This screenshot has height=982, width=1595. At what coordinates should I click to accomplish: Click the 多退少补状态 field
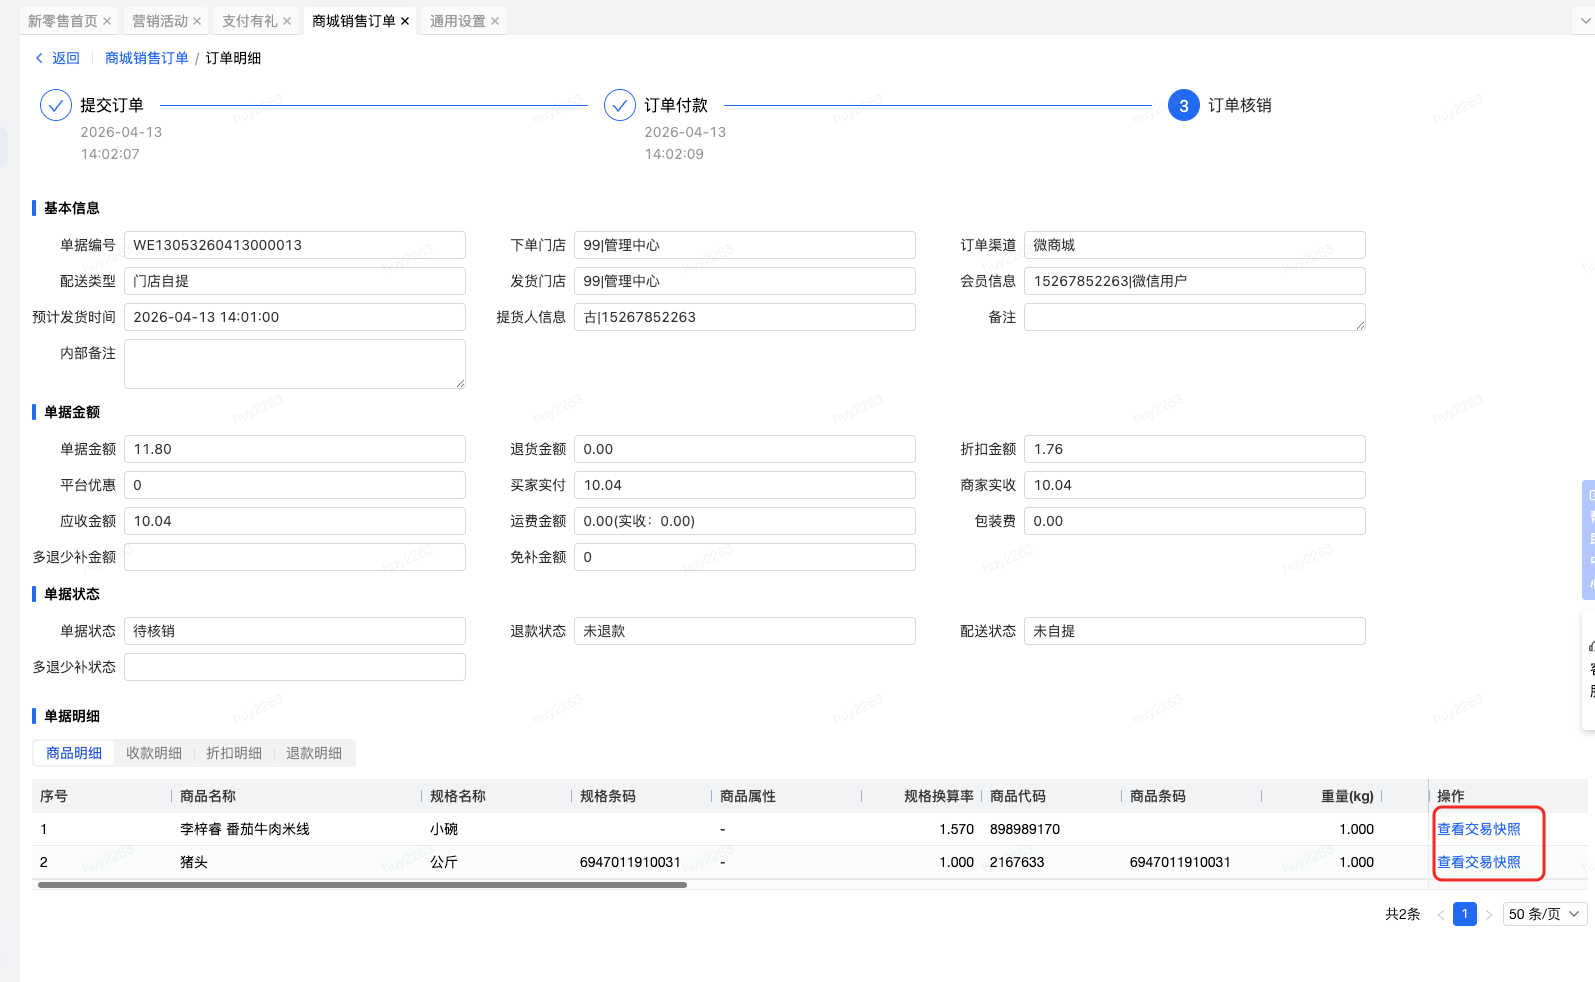point(295,667)
